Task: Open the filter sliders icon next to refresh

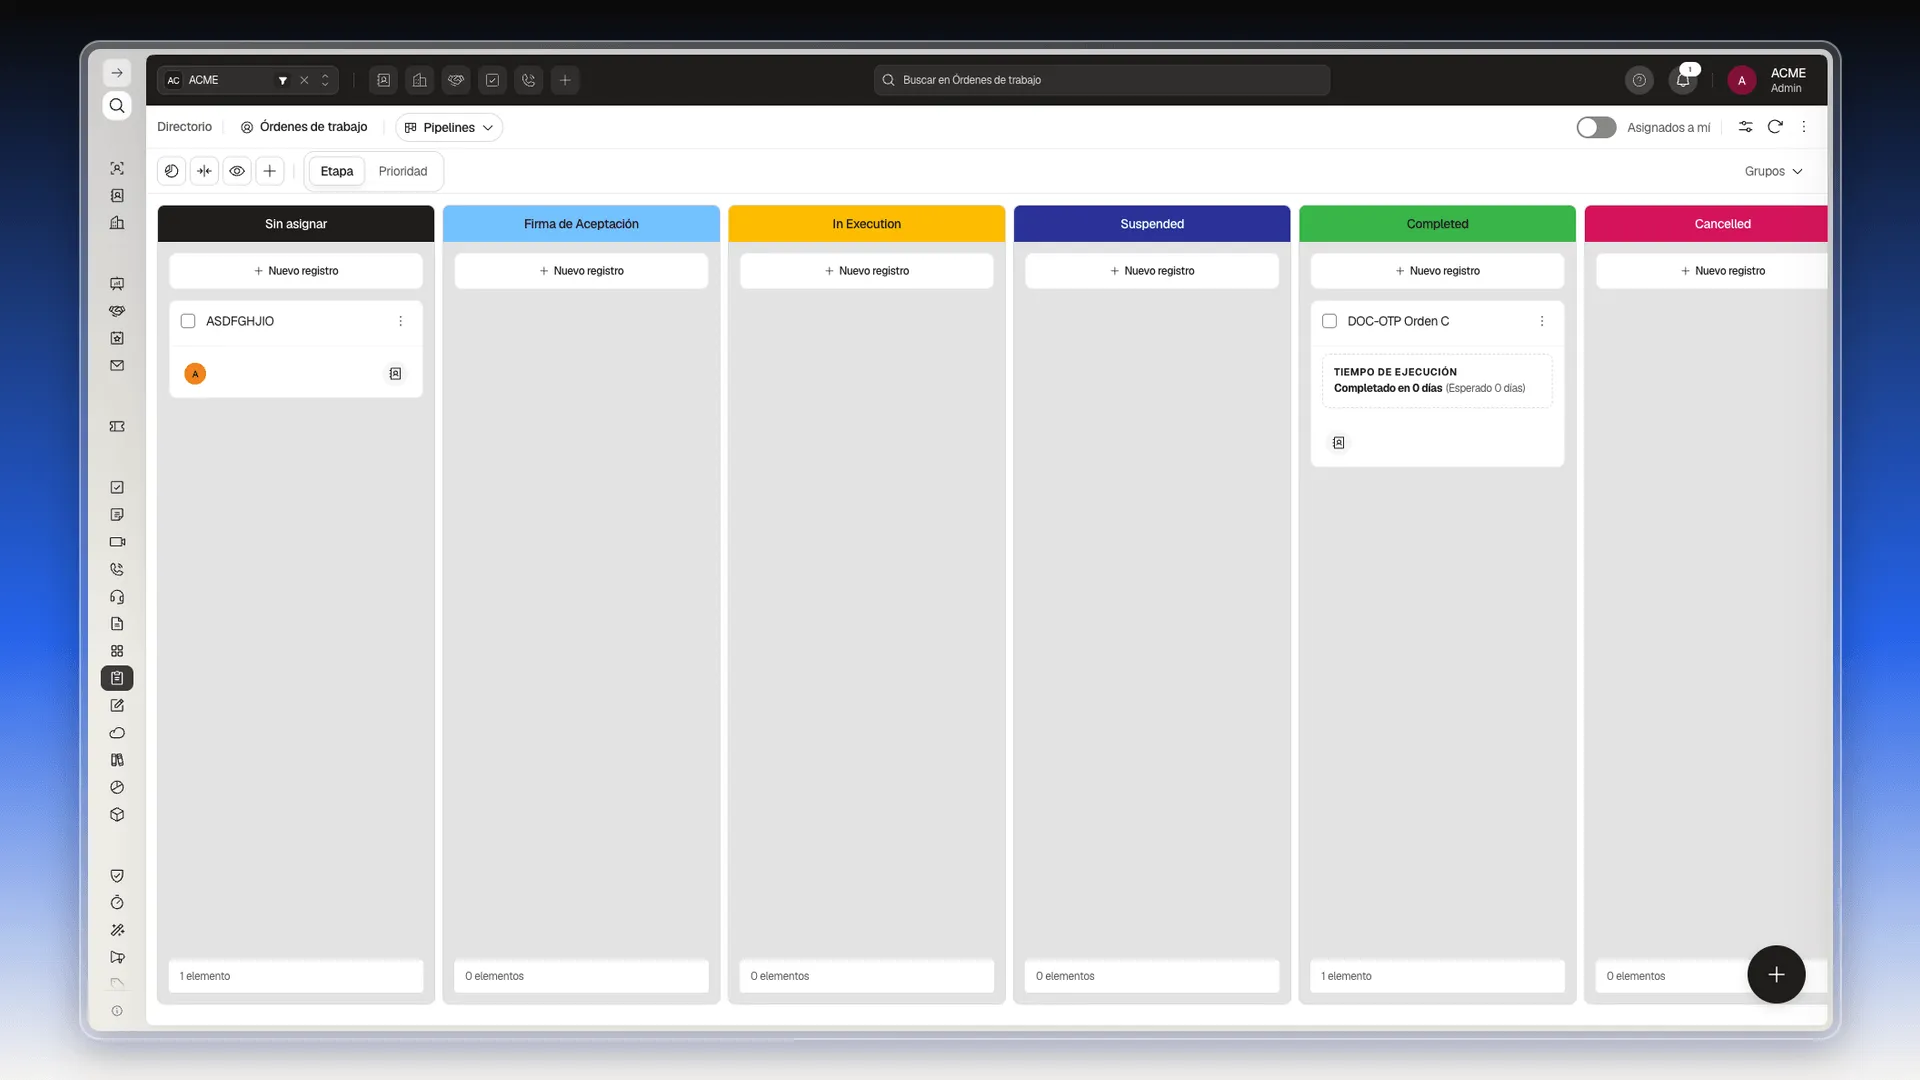Action: click(x=1745, y=127)
